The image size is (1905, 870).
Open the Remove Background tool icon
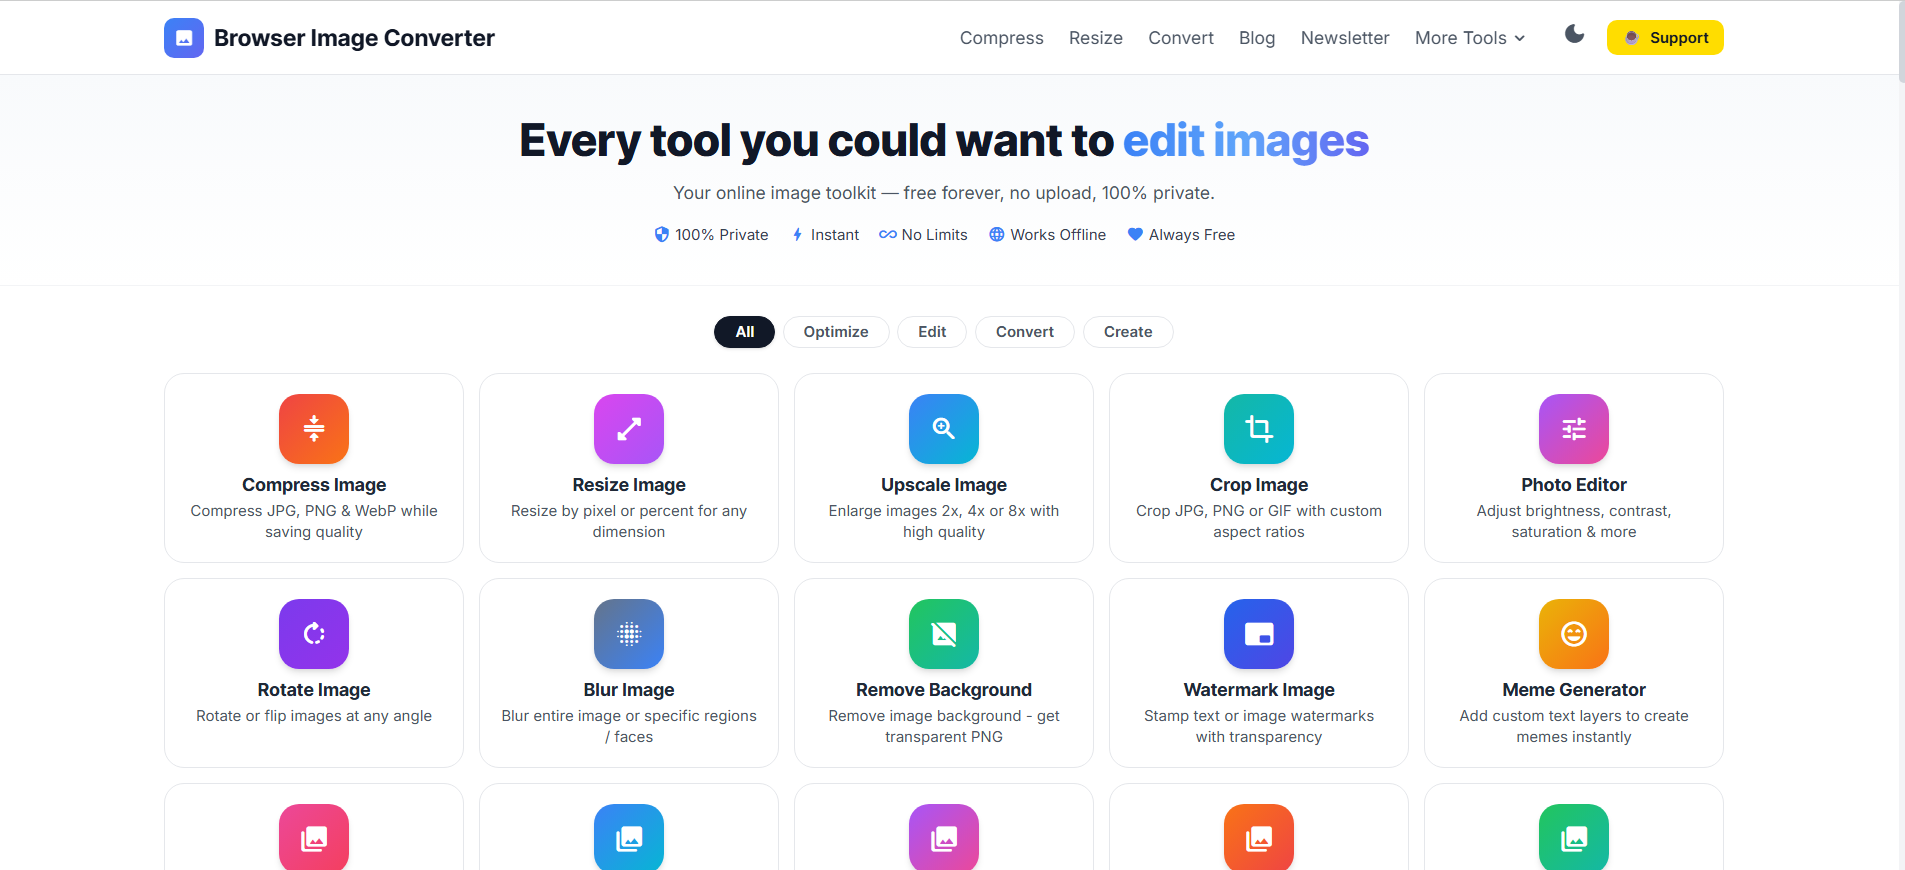944,634
